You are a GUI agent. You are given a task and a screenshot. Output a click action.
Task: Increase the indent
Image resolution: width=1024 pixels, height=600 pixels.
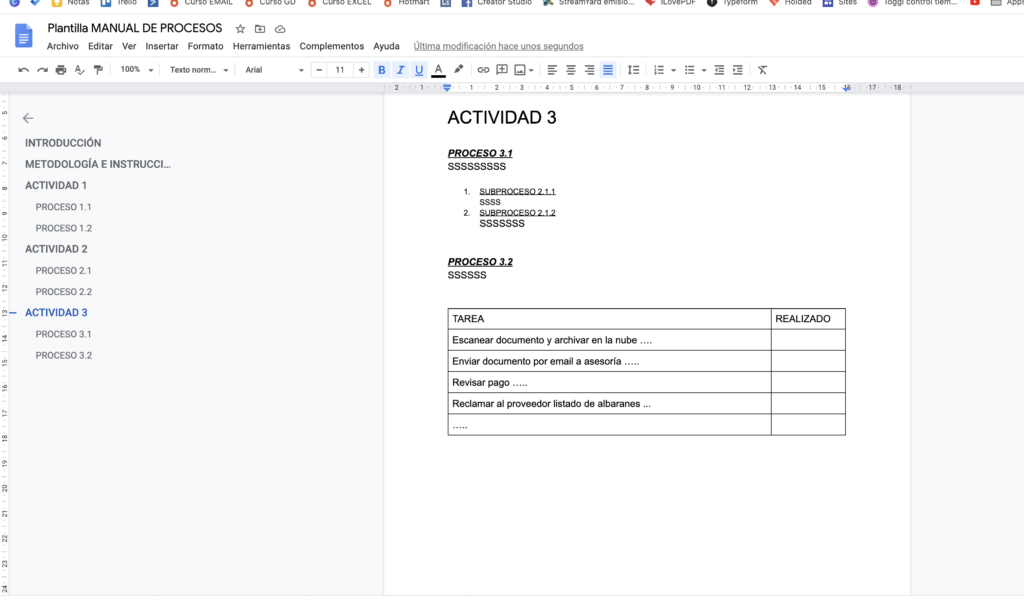(738, 70)
